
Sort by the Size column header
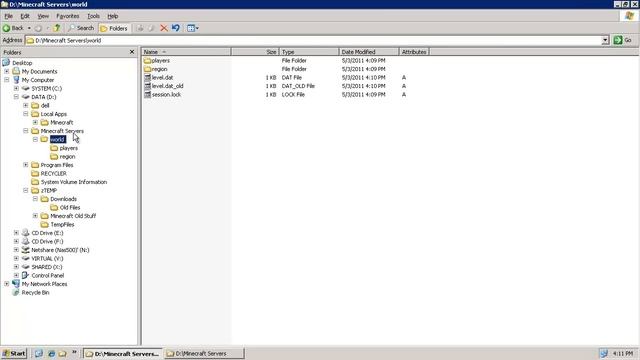click(x=255, y=52)
